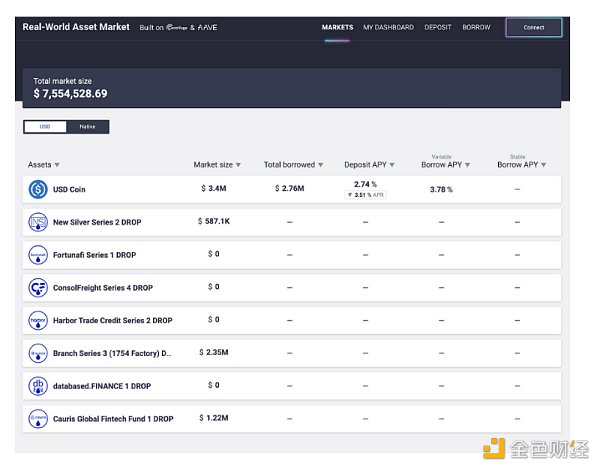600x470 pixels.
Task: Click the Harbor Trade Credit Series 2 icon
Action: pyautogui.click(x=38, y=320)
